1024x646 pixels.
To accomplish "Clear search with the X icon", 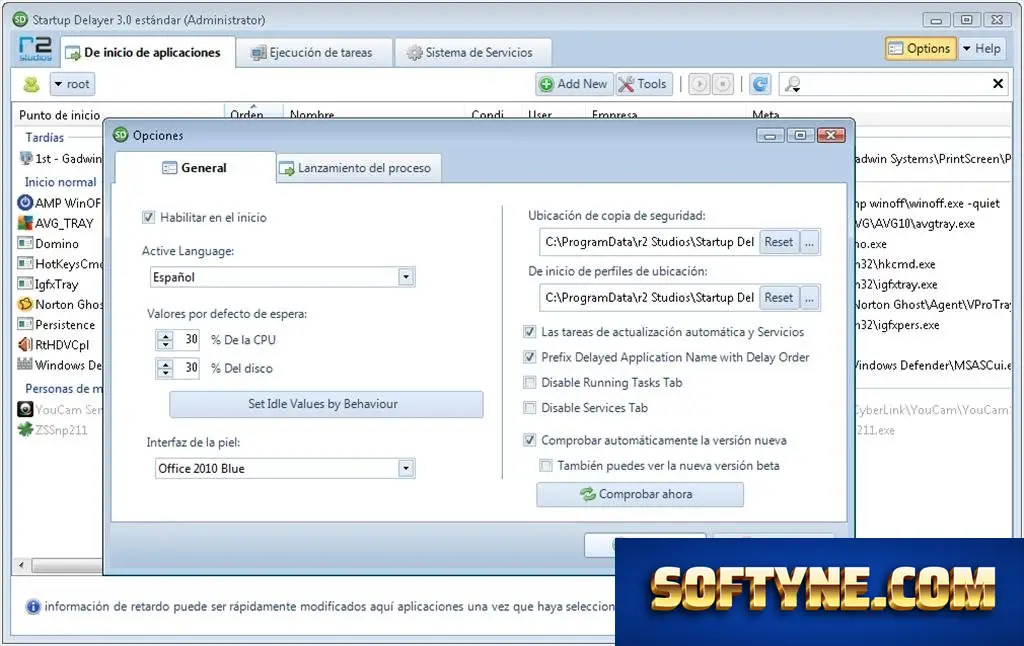I will 997,84.
